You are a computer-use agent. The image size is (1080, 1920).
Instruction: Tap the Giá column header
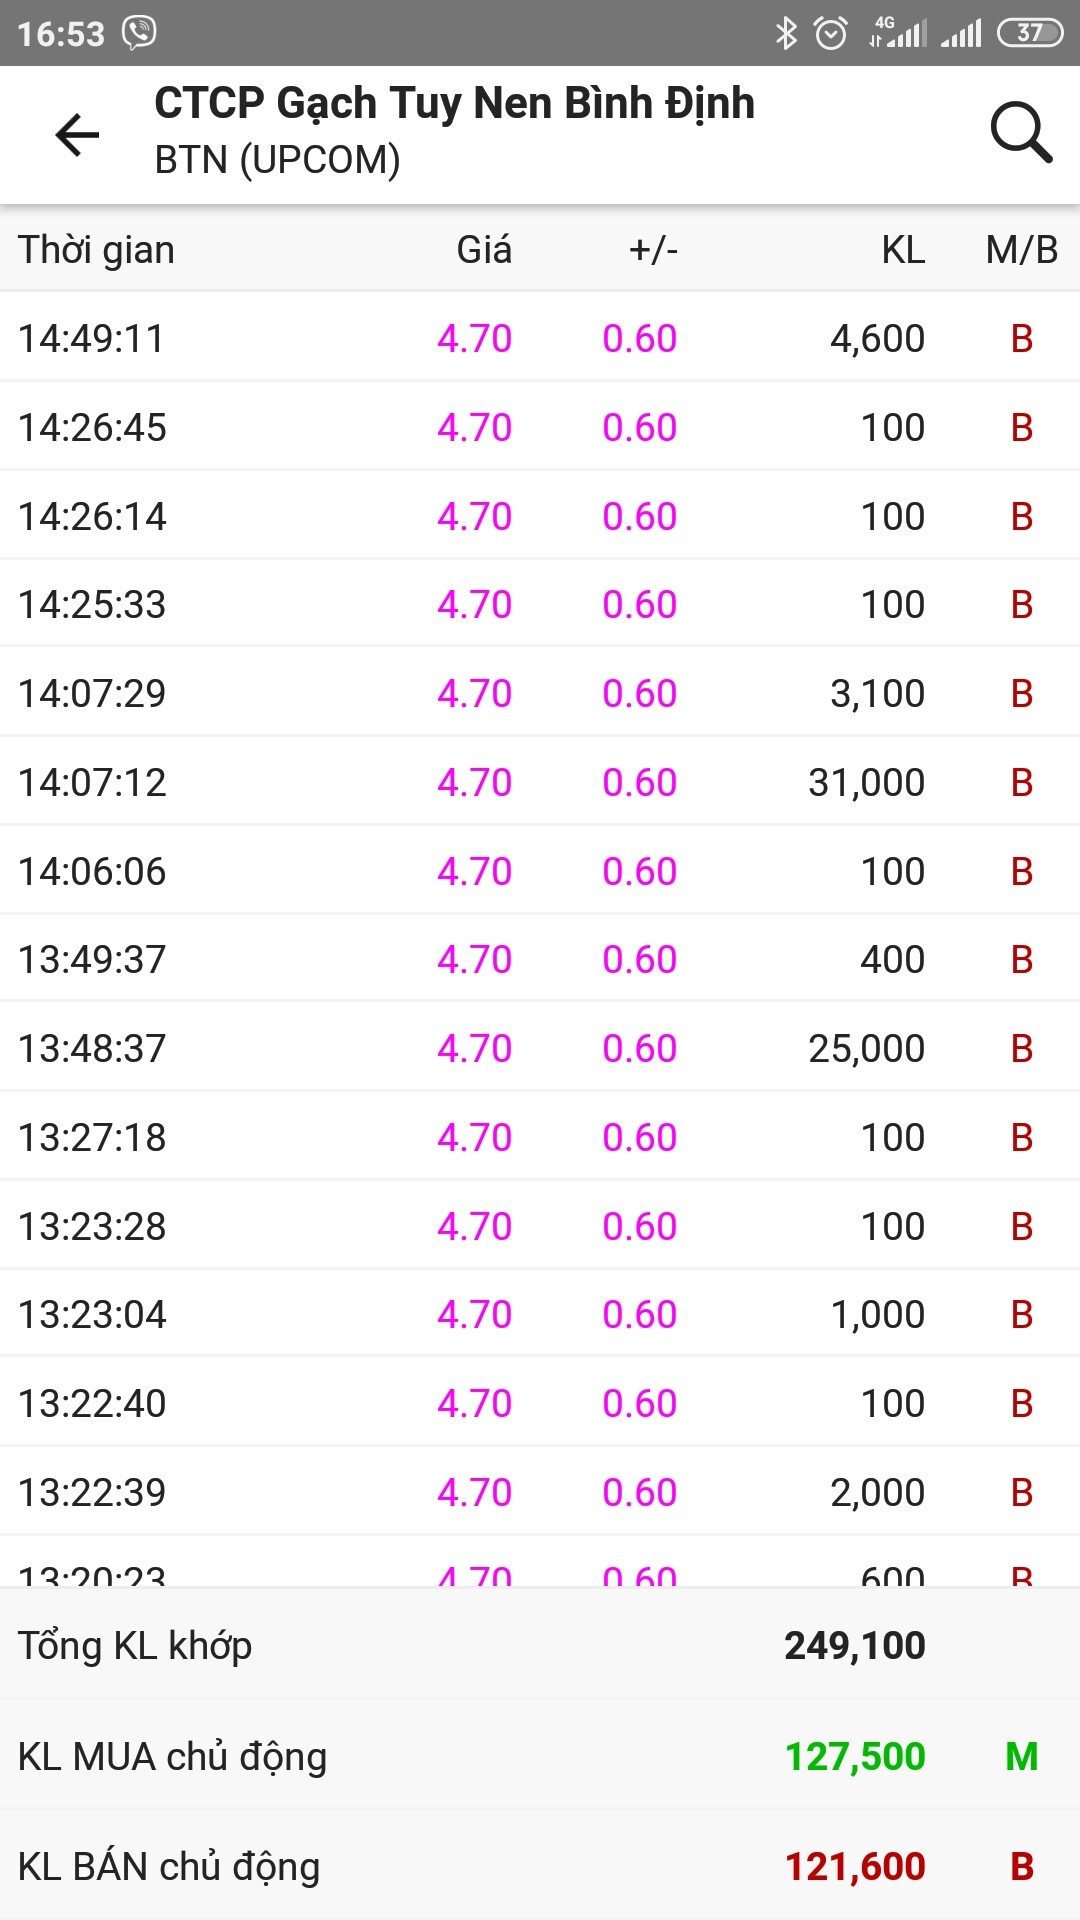484,250
